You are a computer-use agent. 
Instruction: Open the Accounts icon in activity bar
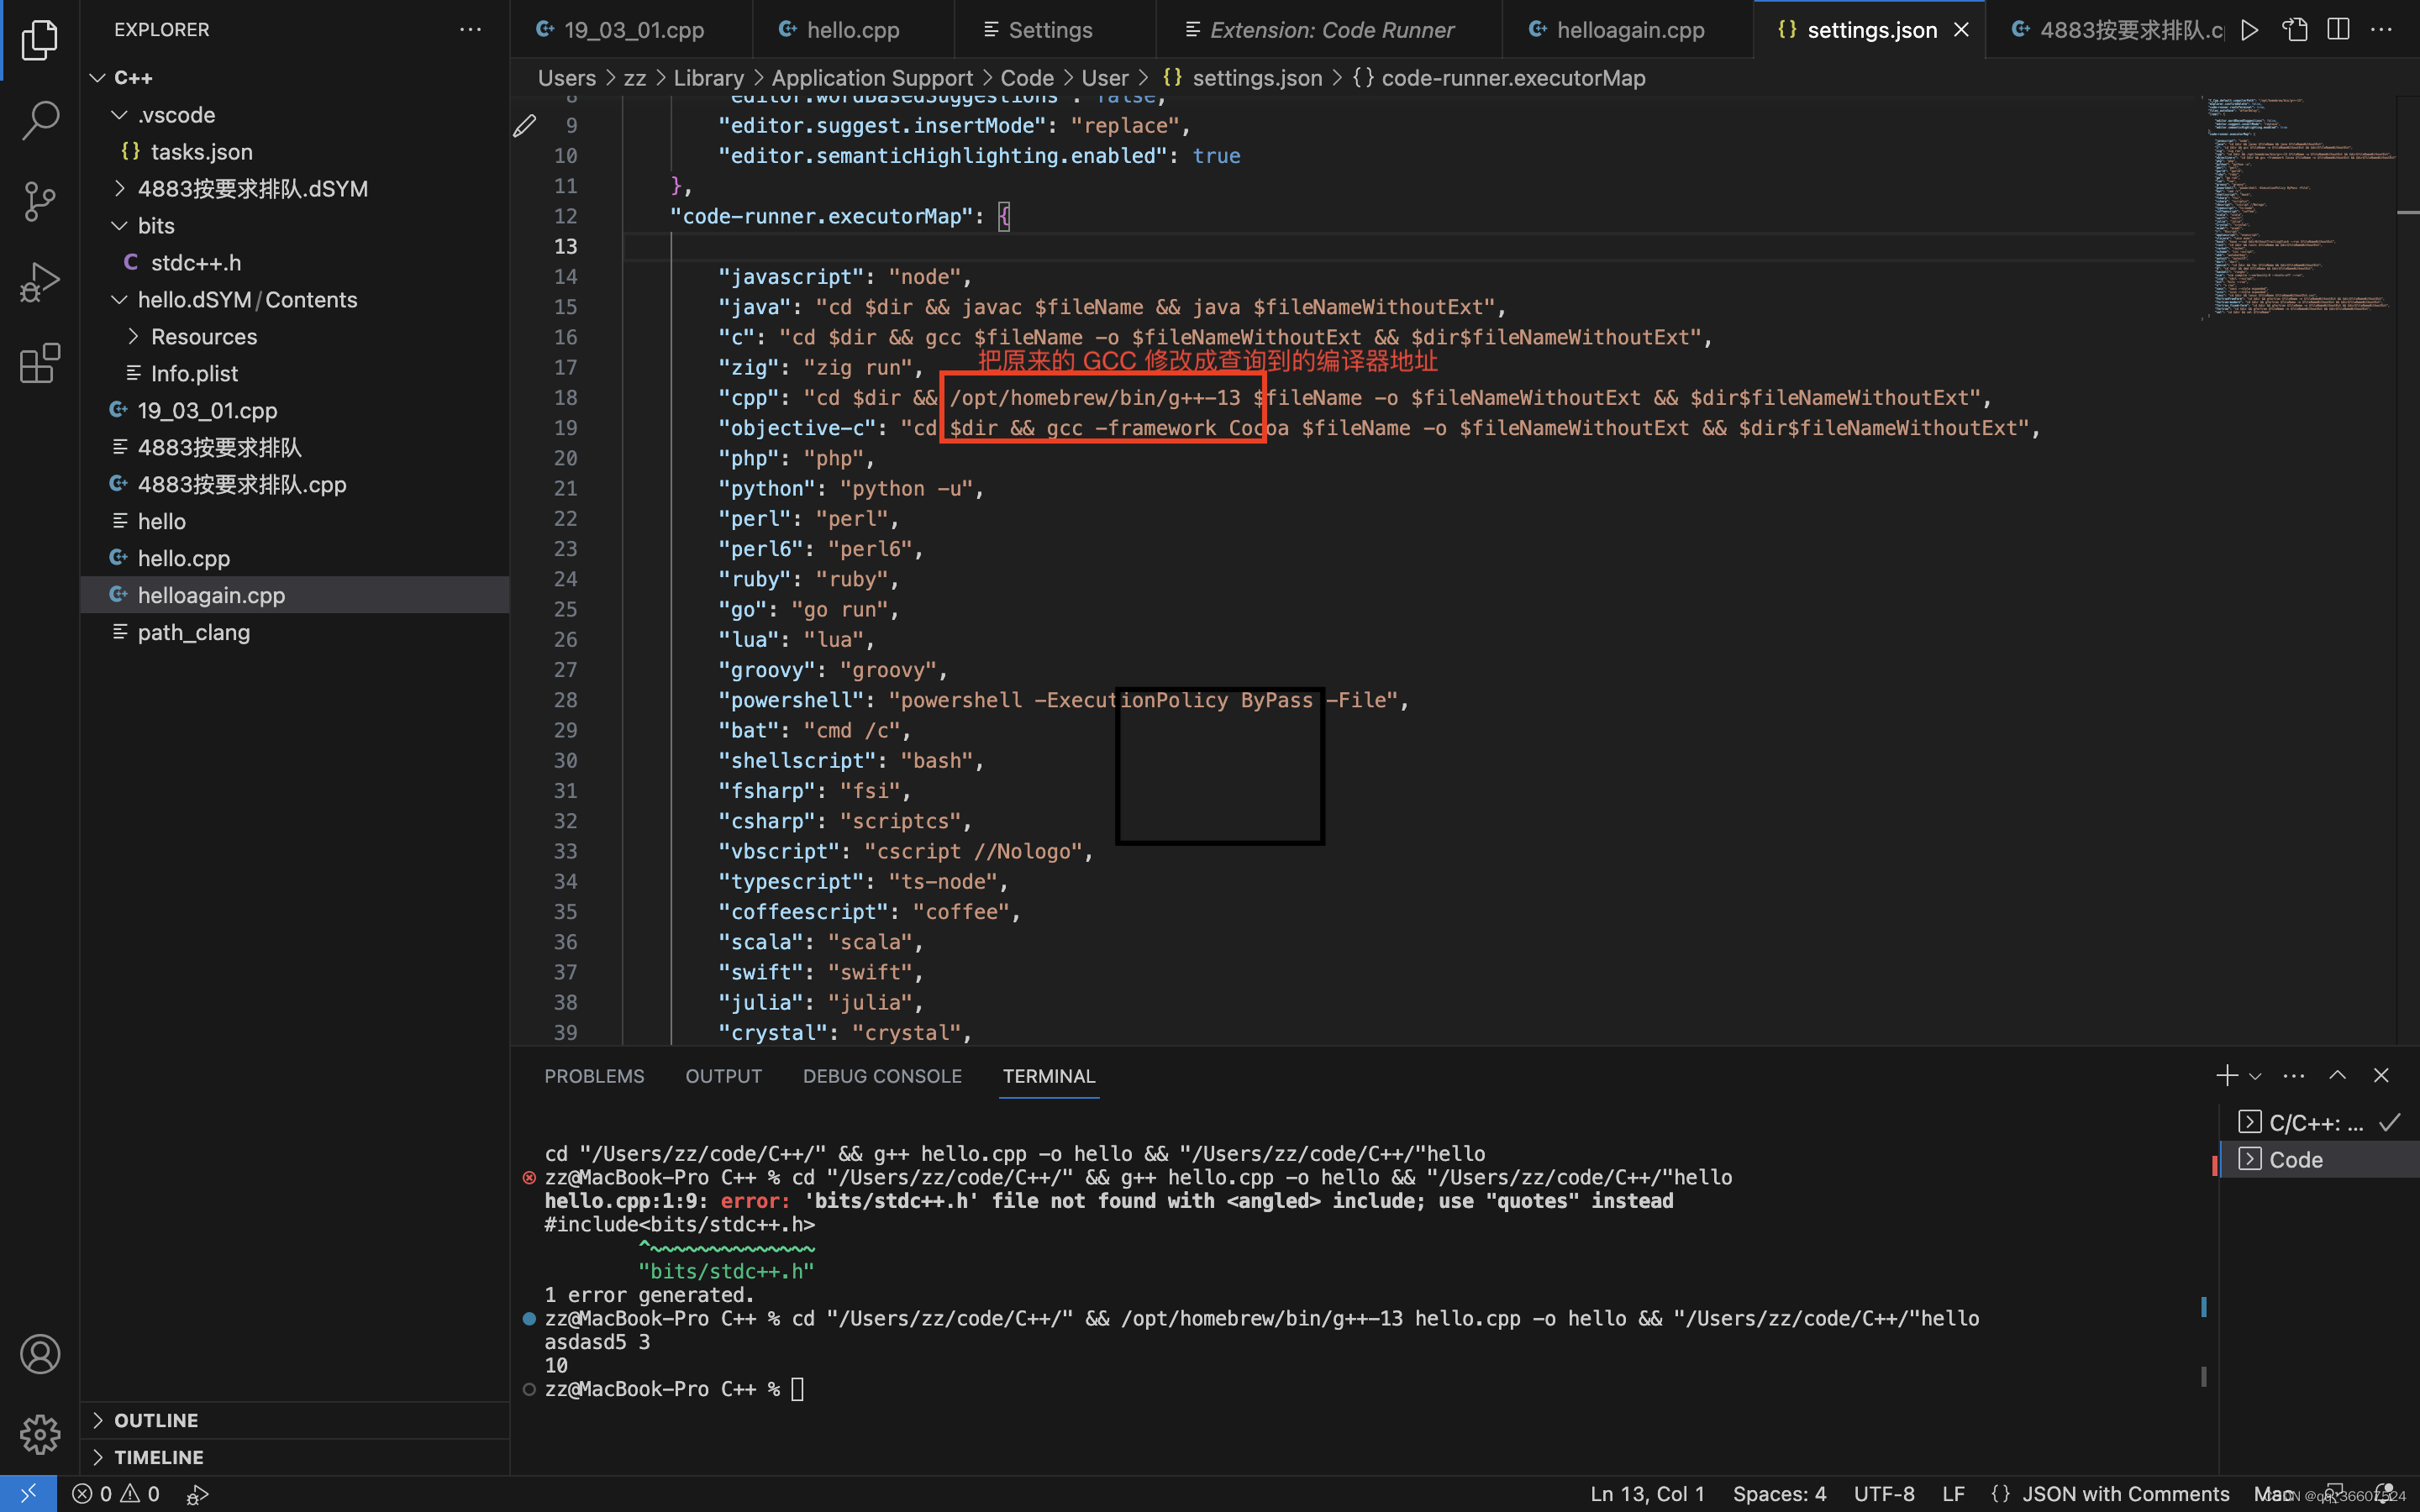pyautogui.click(x=39, y=1354)
